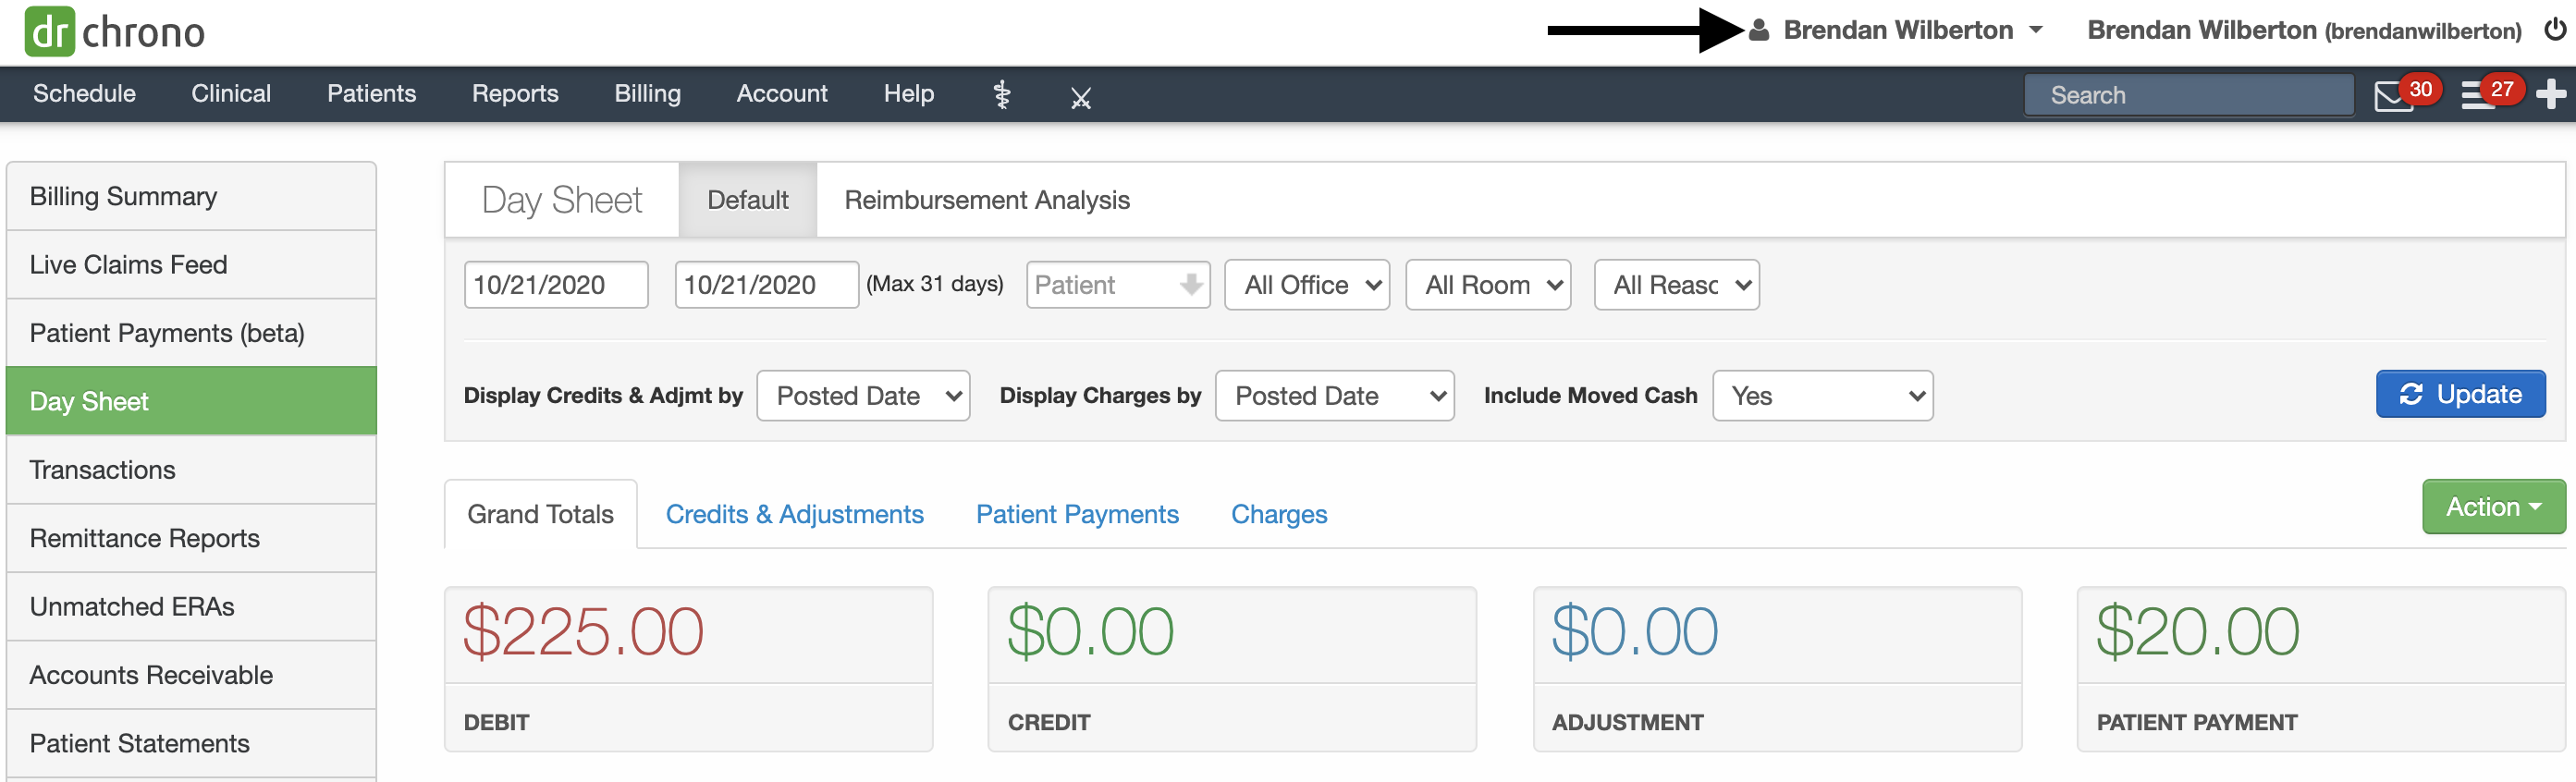Click the Patient search input field
Image resolution: width=2576 pixels, height=782 pixels.
click(1117, 285)
